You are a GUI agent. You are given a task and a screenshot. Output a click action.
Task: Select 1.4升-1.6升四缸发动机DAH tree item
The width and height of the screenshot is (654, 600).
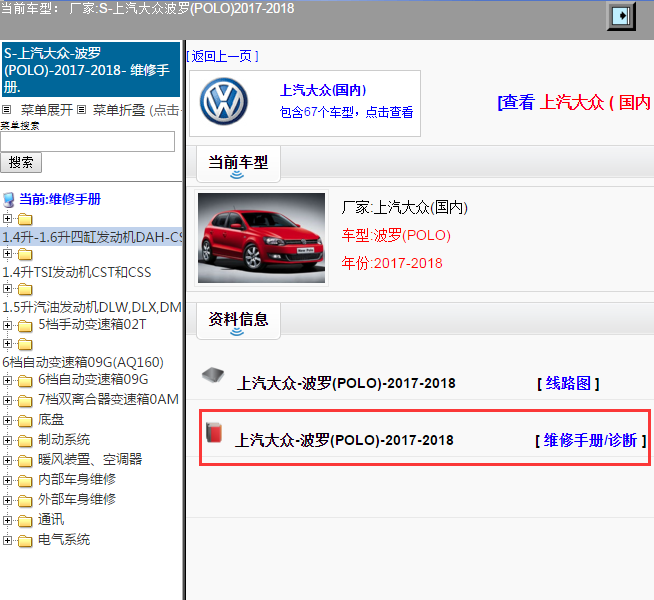[x=92, y=237]
